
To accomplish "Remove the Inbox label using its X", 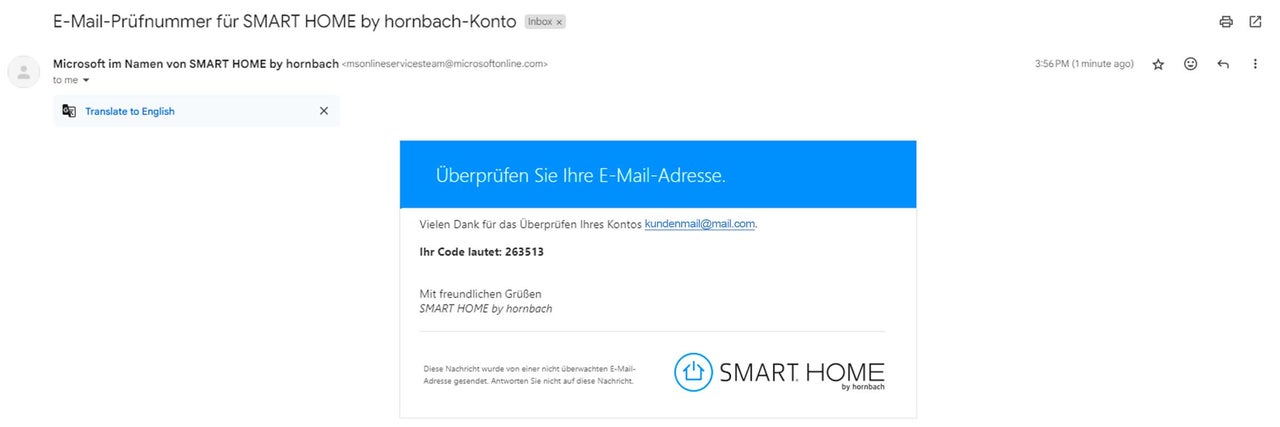I will pos(560,21).
